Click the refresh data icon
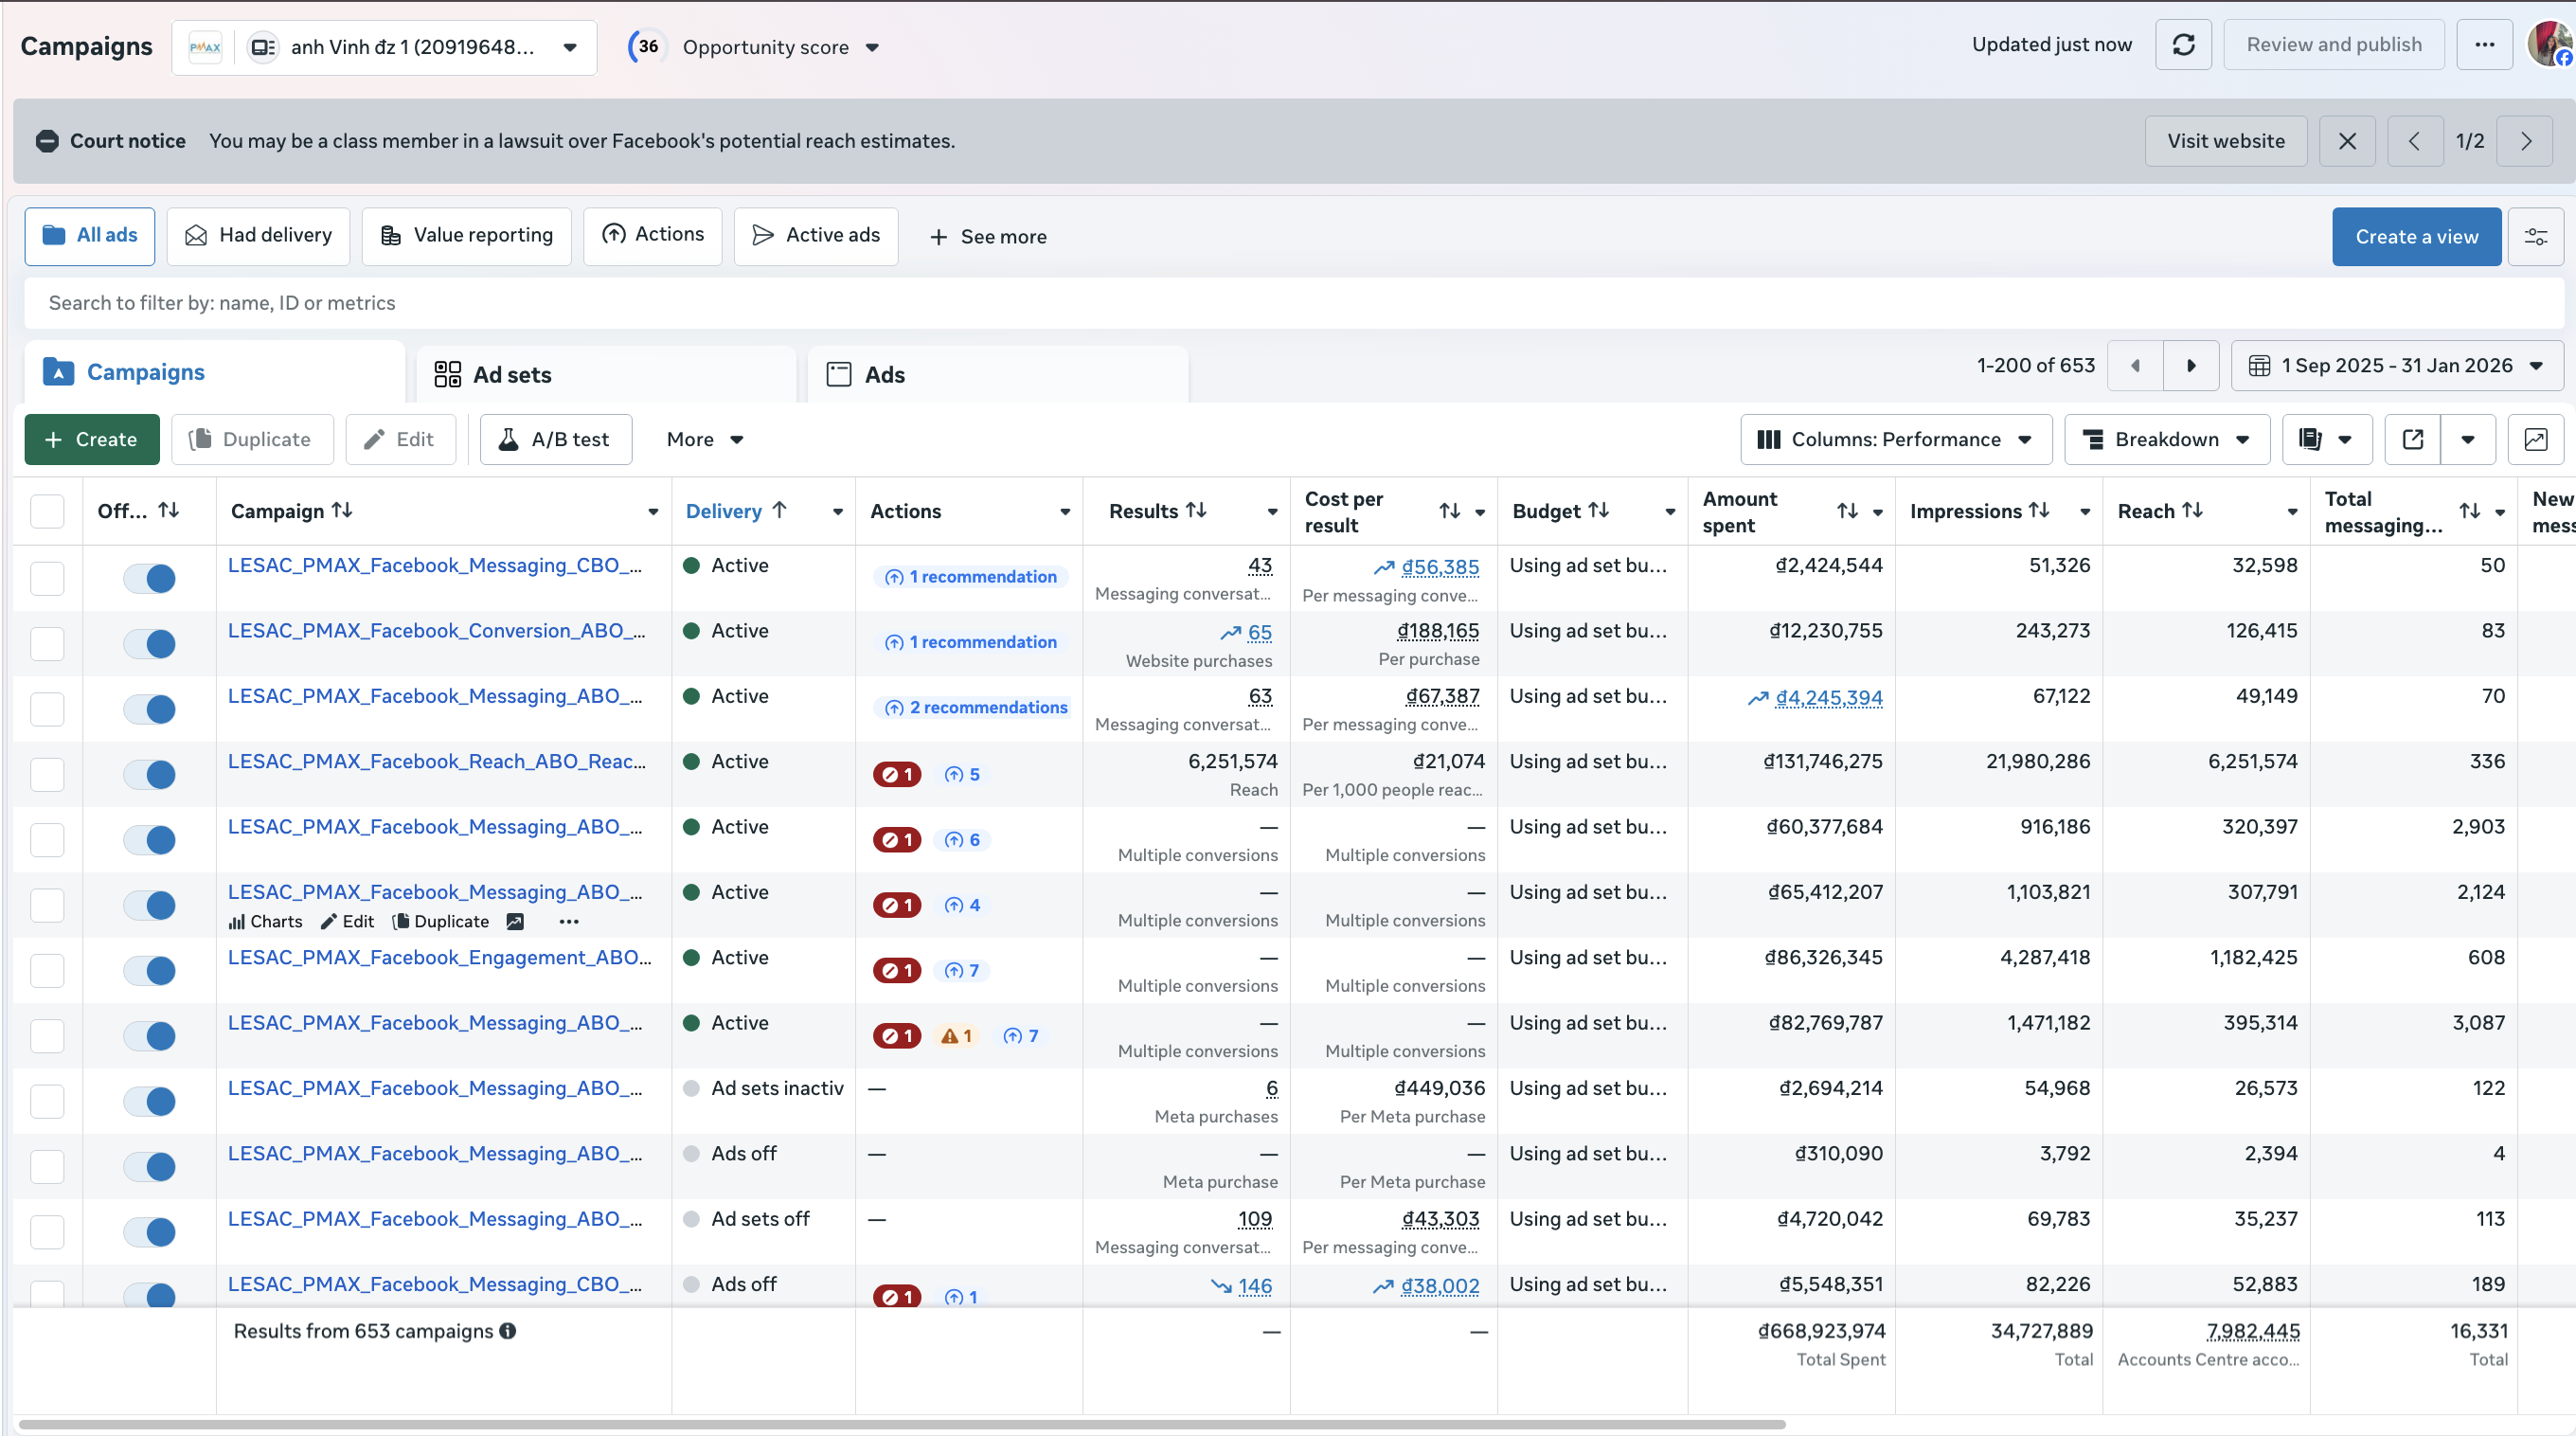This screenshot has width=2576, height=1436. (x=2183, y=45)
